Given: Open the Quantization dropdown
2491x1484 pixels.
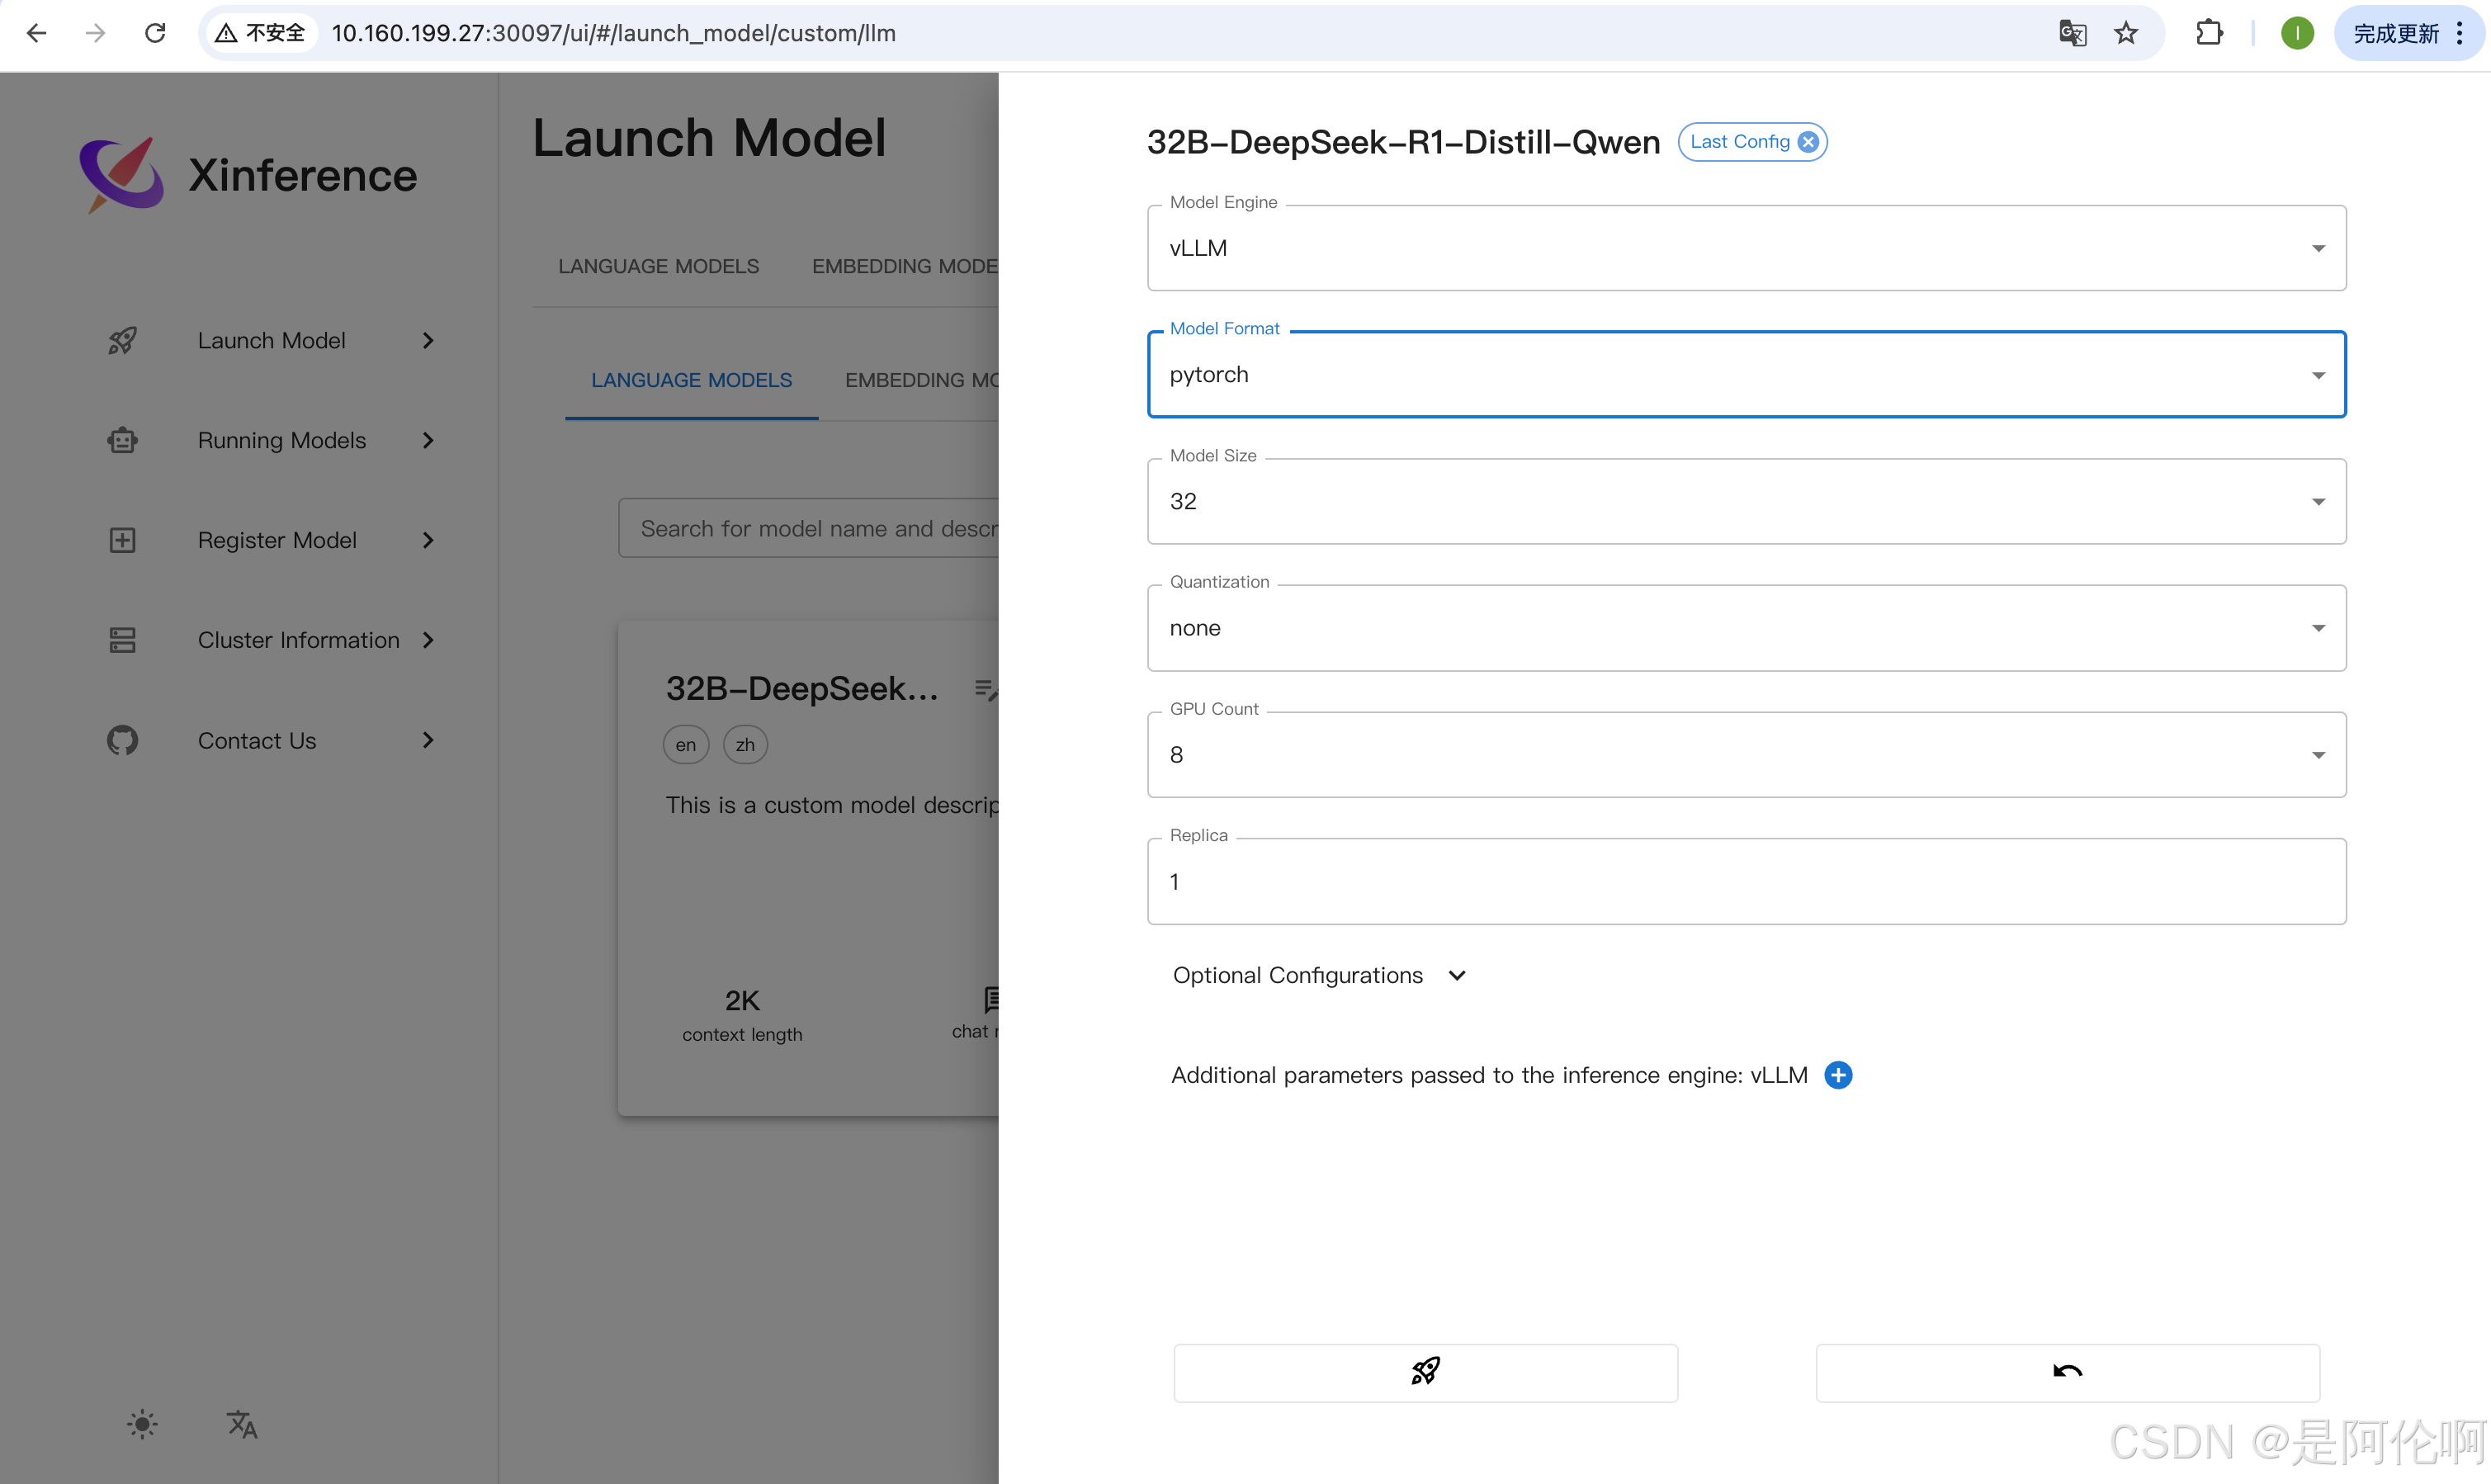Looking at the screenshot, I should click(1746, 628).
